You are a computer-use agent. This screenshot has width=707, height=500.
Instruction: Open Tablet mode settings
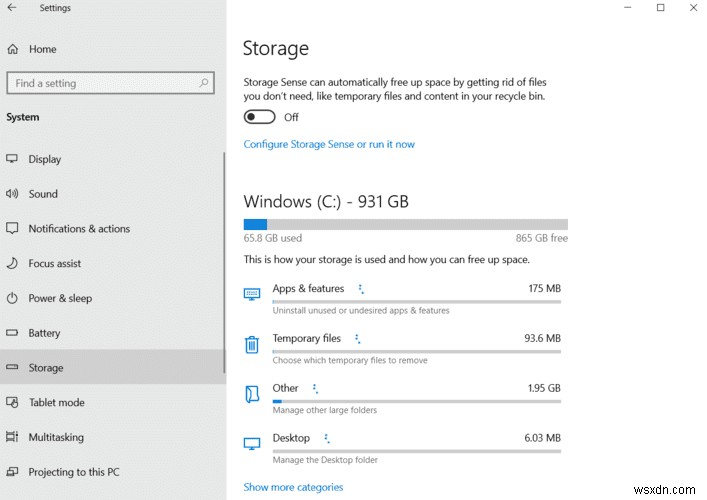(112, 402)
